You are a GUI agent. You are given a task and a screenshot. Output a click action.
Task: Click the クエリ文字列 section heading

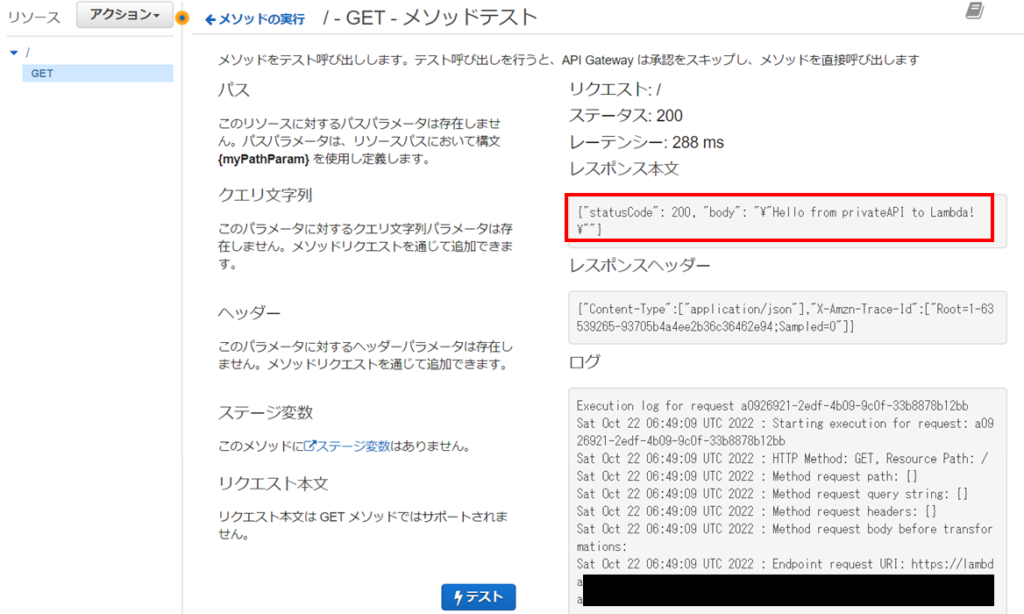pos(265,195)
